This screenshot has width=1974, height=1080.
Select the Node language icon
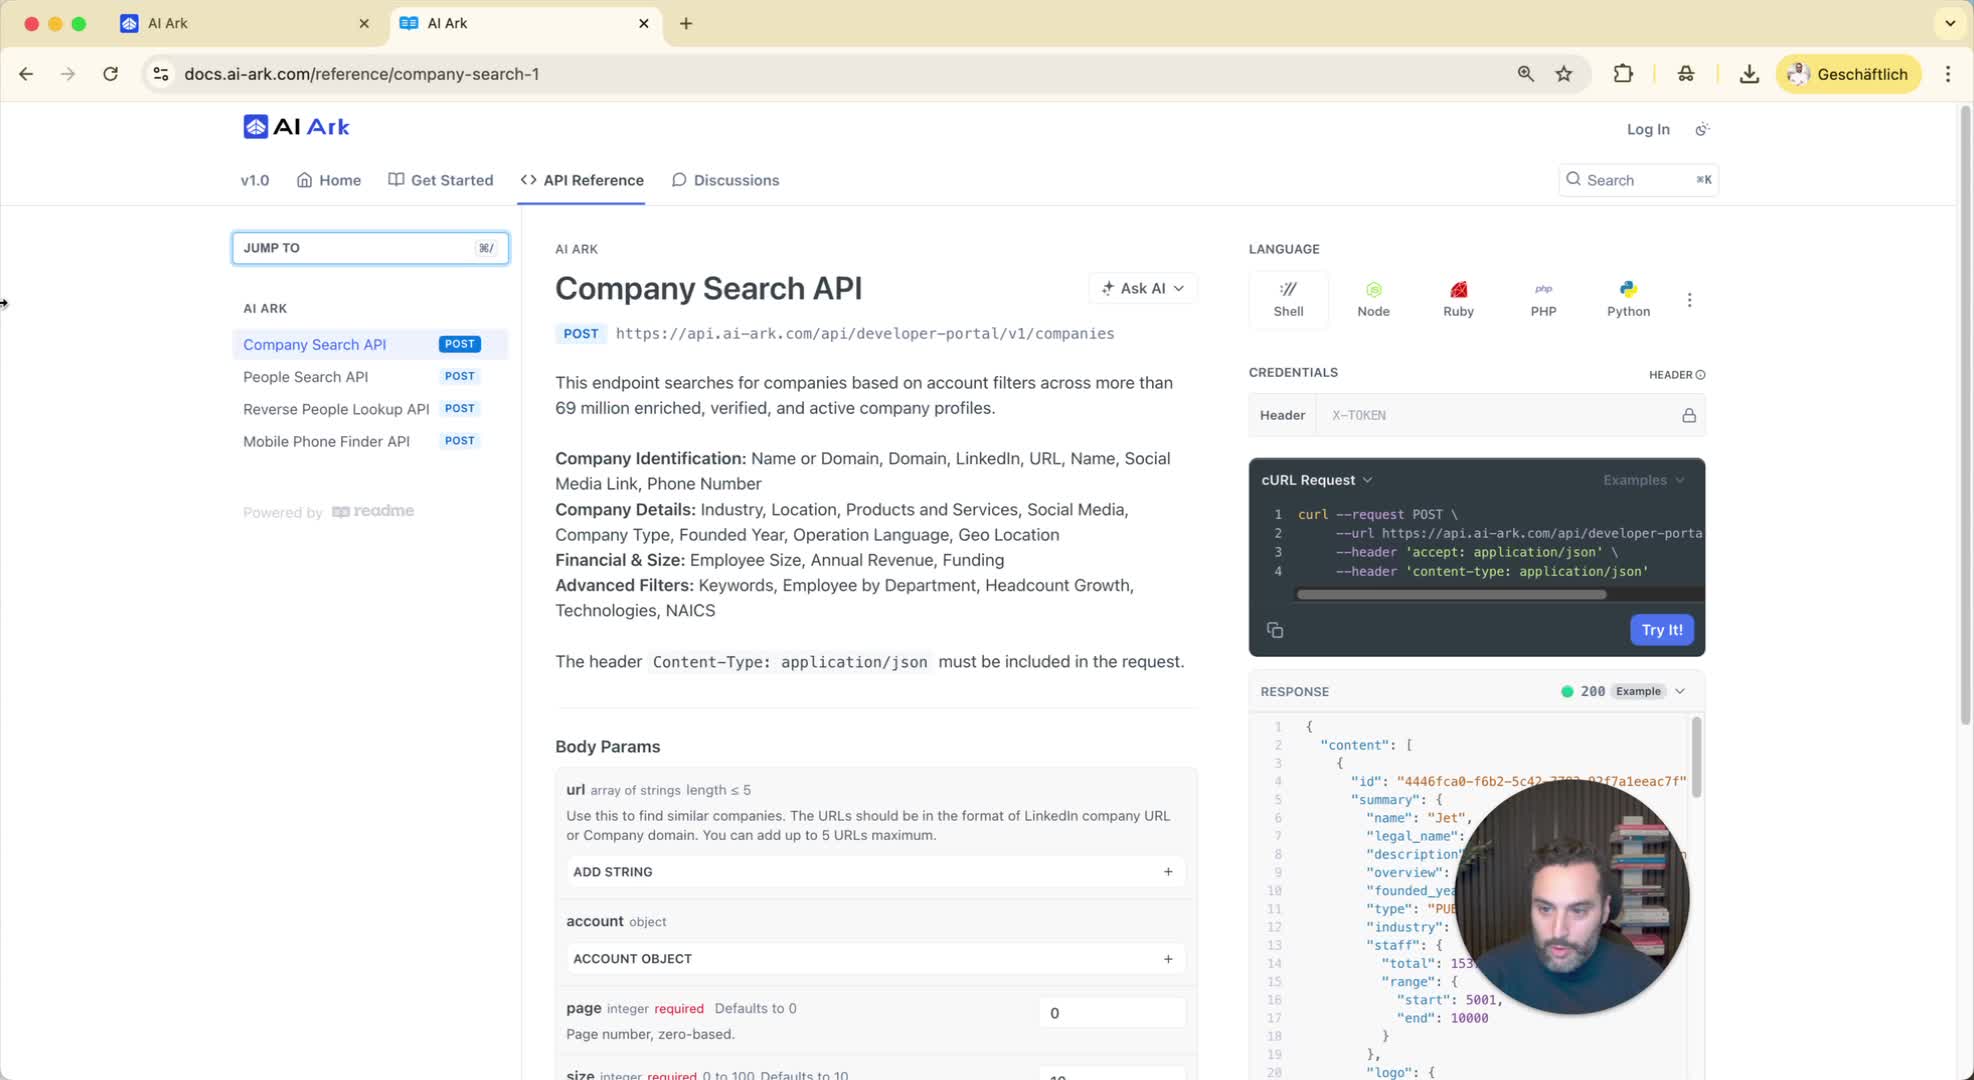(1373, 298)
